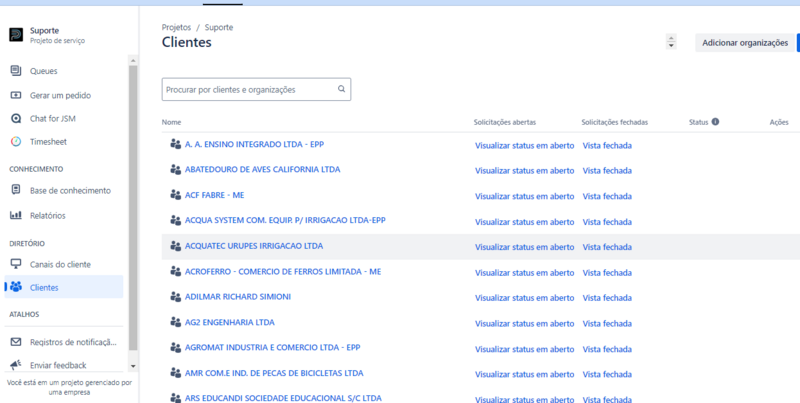Click organization icon beside ACROFERRO - COMERCIO DE FERROS
This screenshot has height=403, width=800.
click(176, 271)
